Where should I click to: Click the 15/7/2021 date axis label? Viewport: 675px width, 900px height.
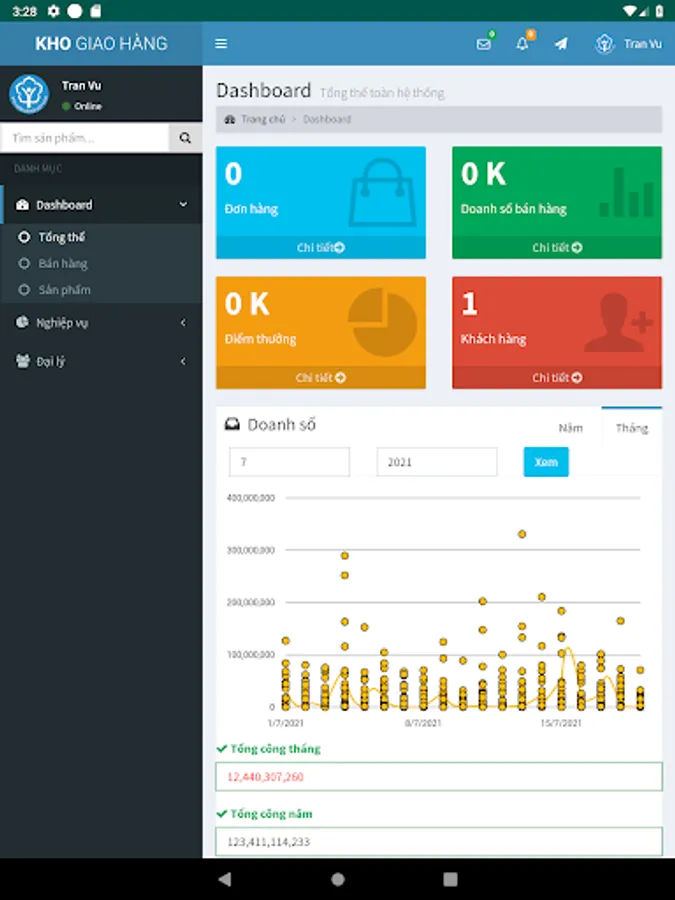[561, 723]
